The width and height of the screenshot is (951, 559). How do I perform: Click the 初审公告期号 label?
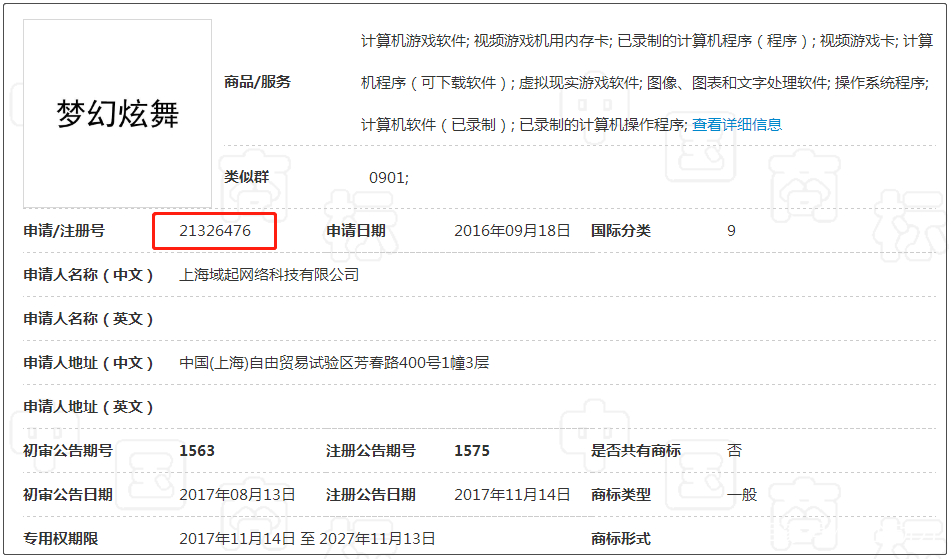click(x=68, y=450)
